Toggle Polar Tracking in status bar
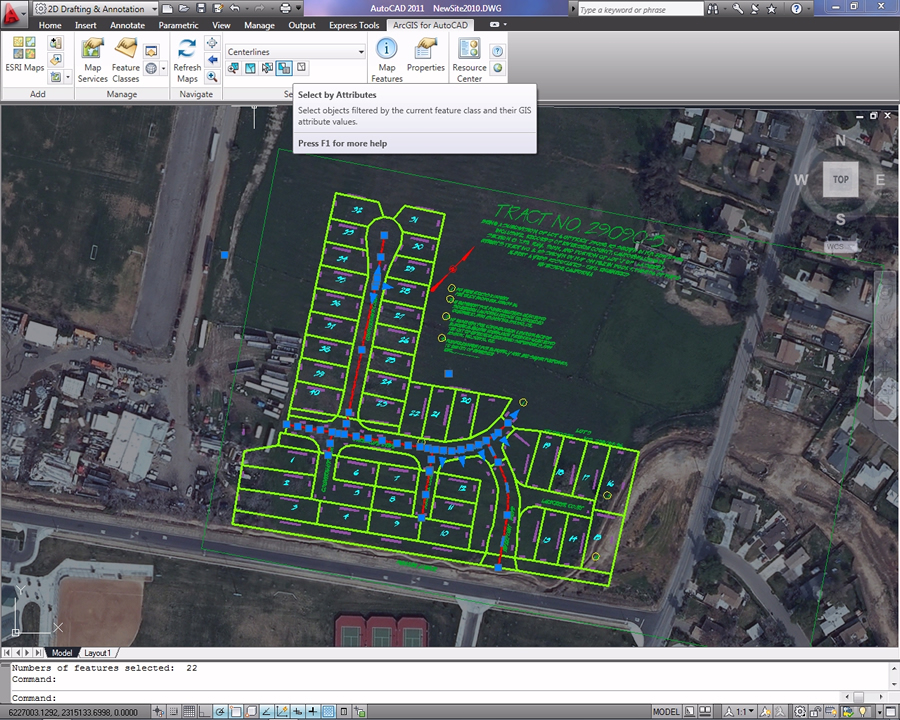 (x=219, y=712)
